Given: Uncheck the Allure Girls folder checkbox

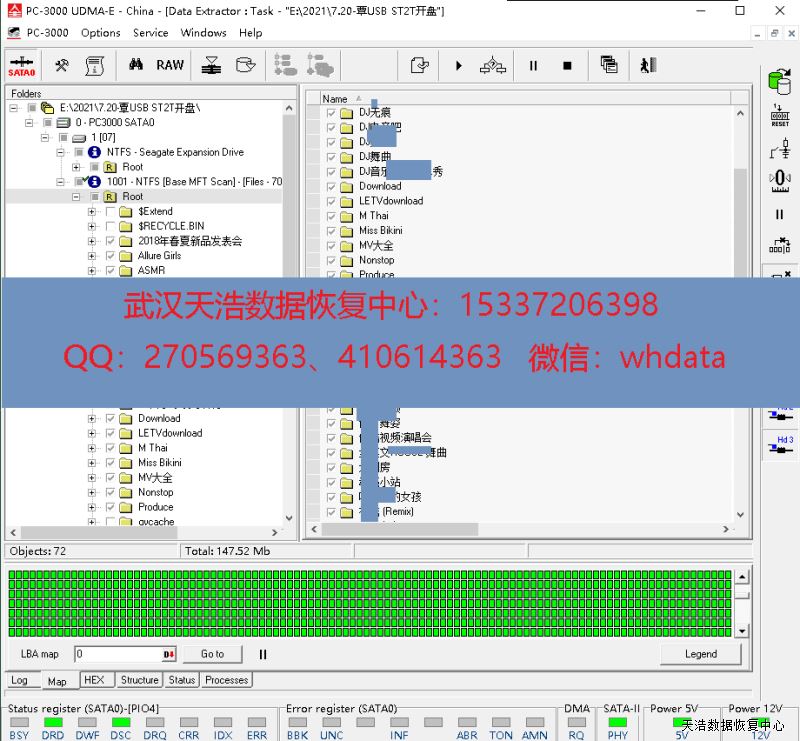Looking at the screenshot, I should 110,256.
